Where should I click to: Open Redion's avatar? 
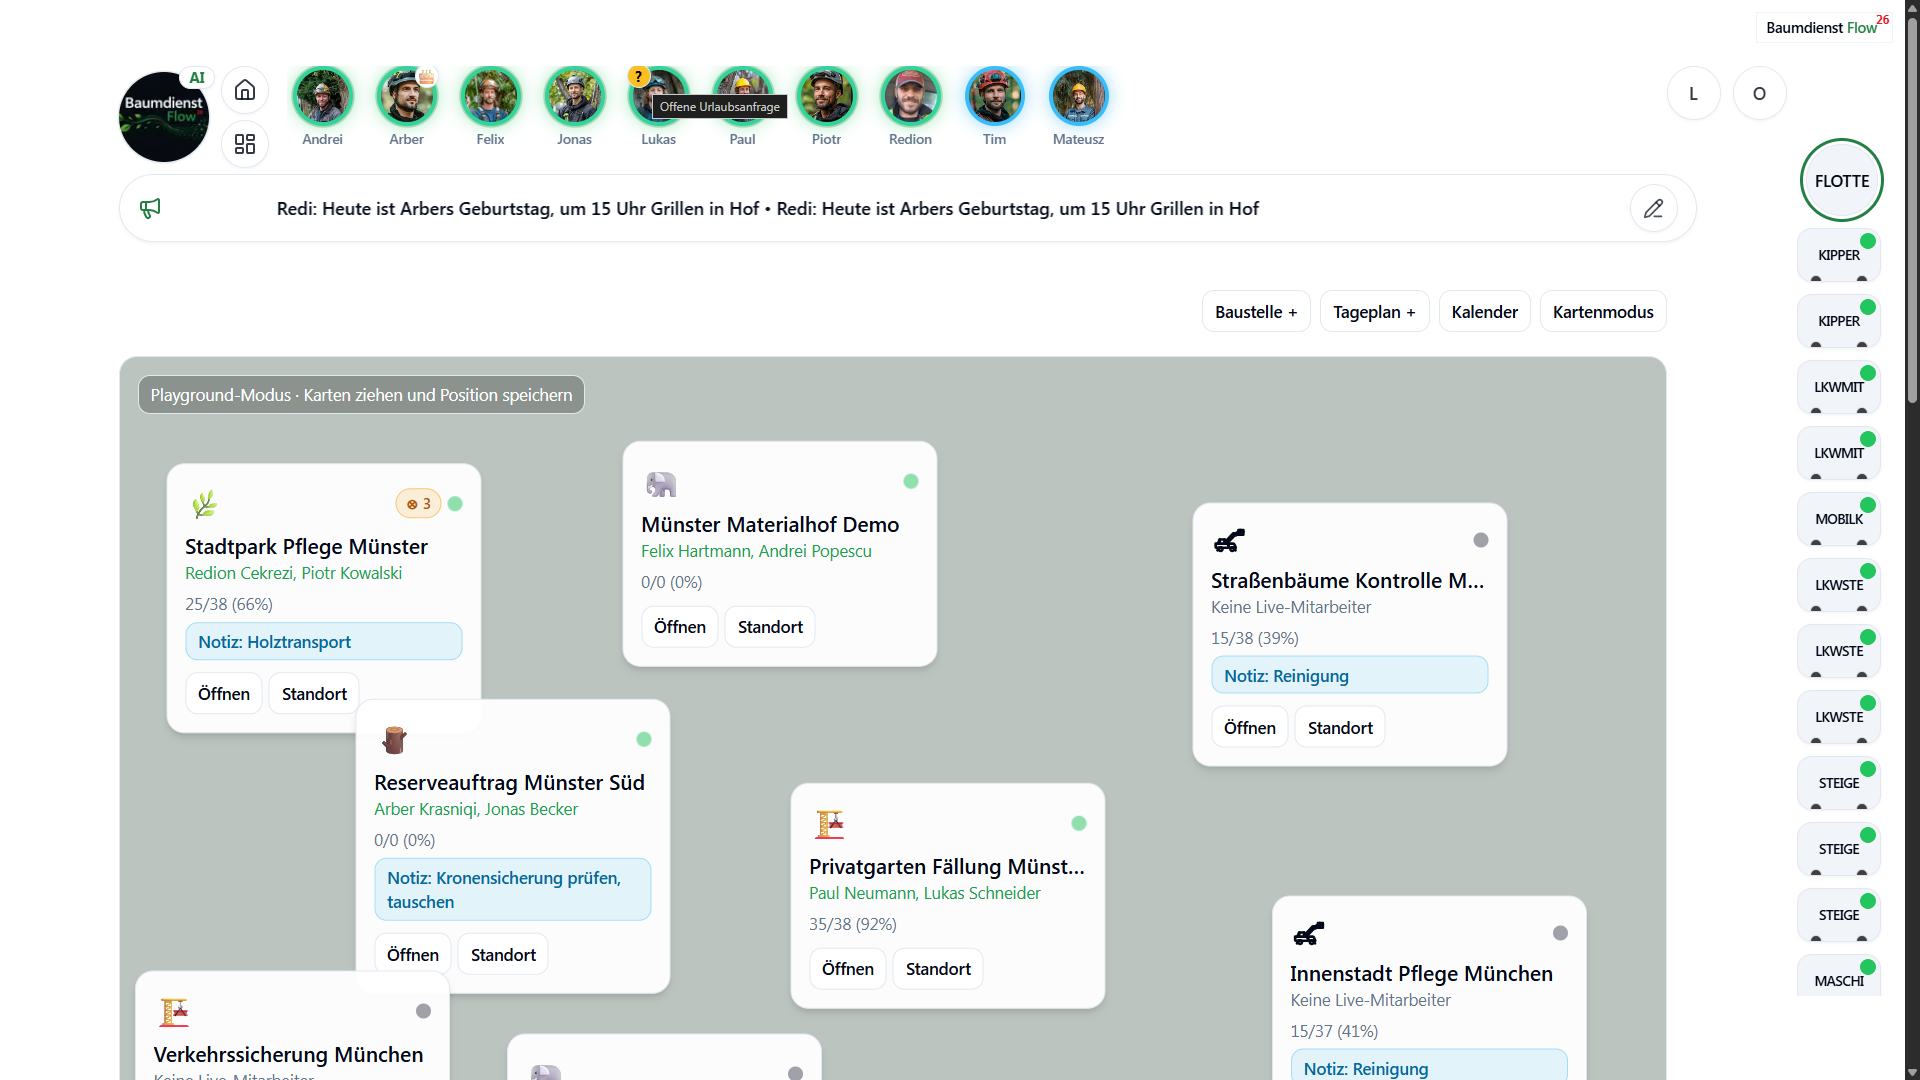point(910,96)
